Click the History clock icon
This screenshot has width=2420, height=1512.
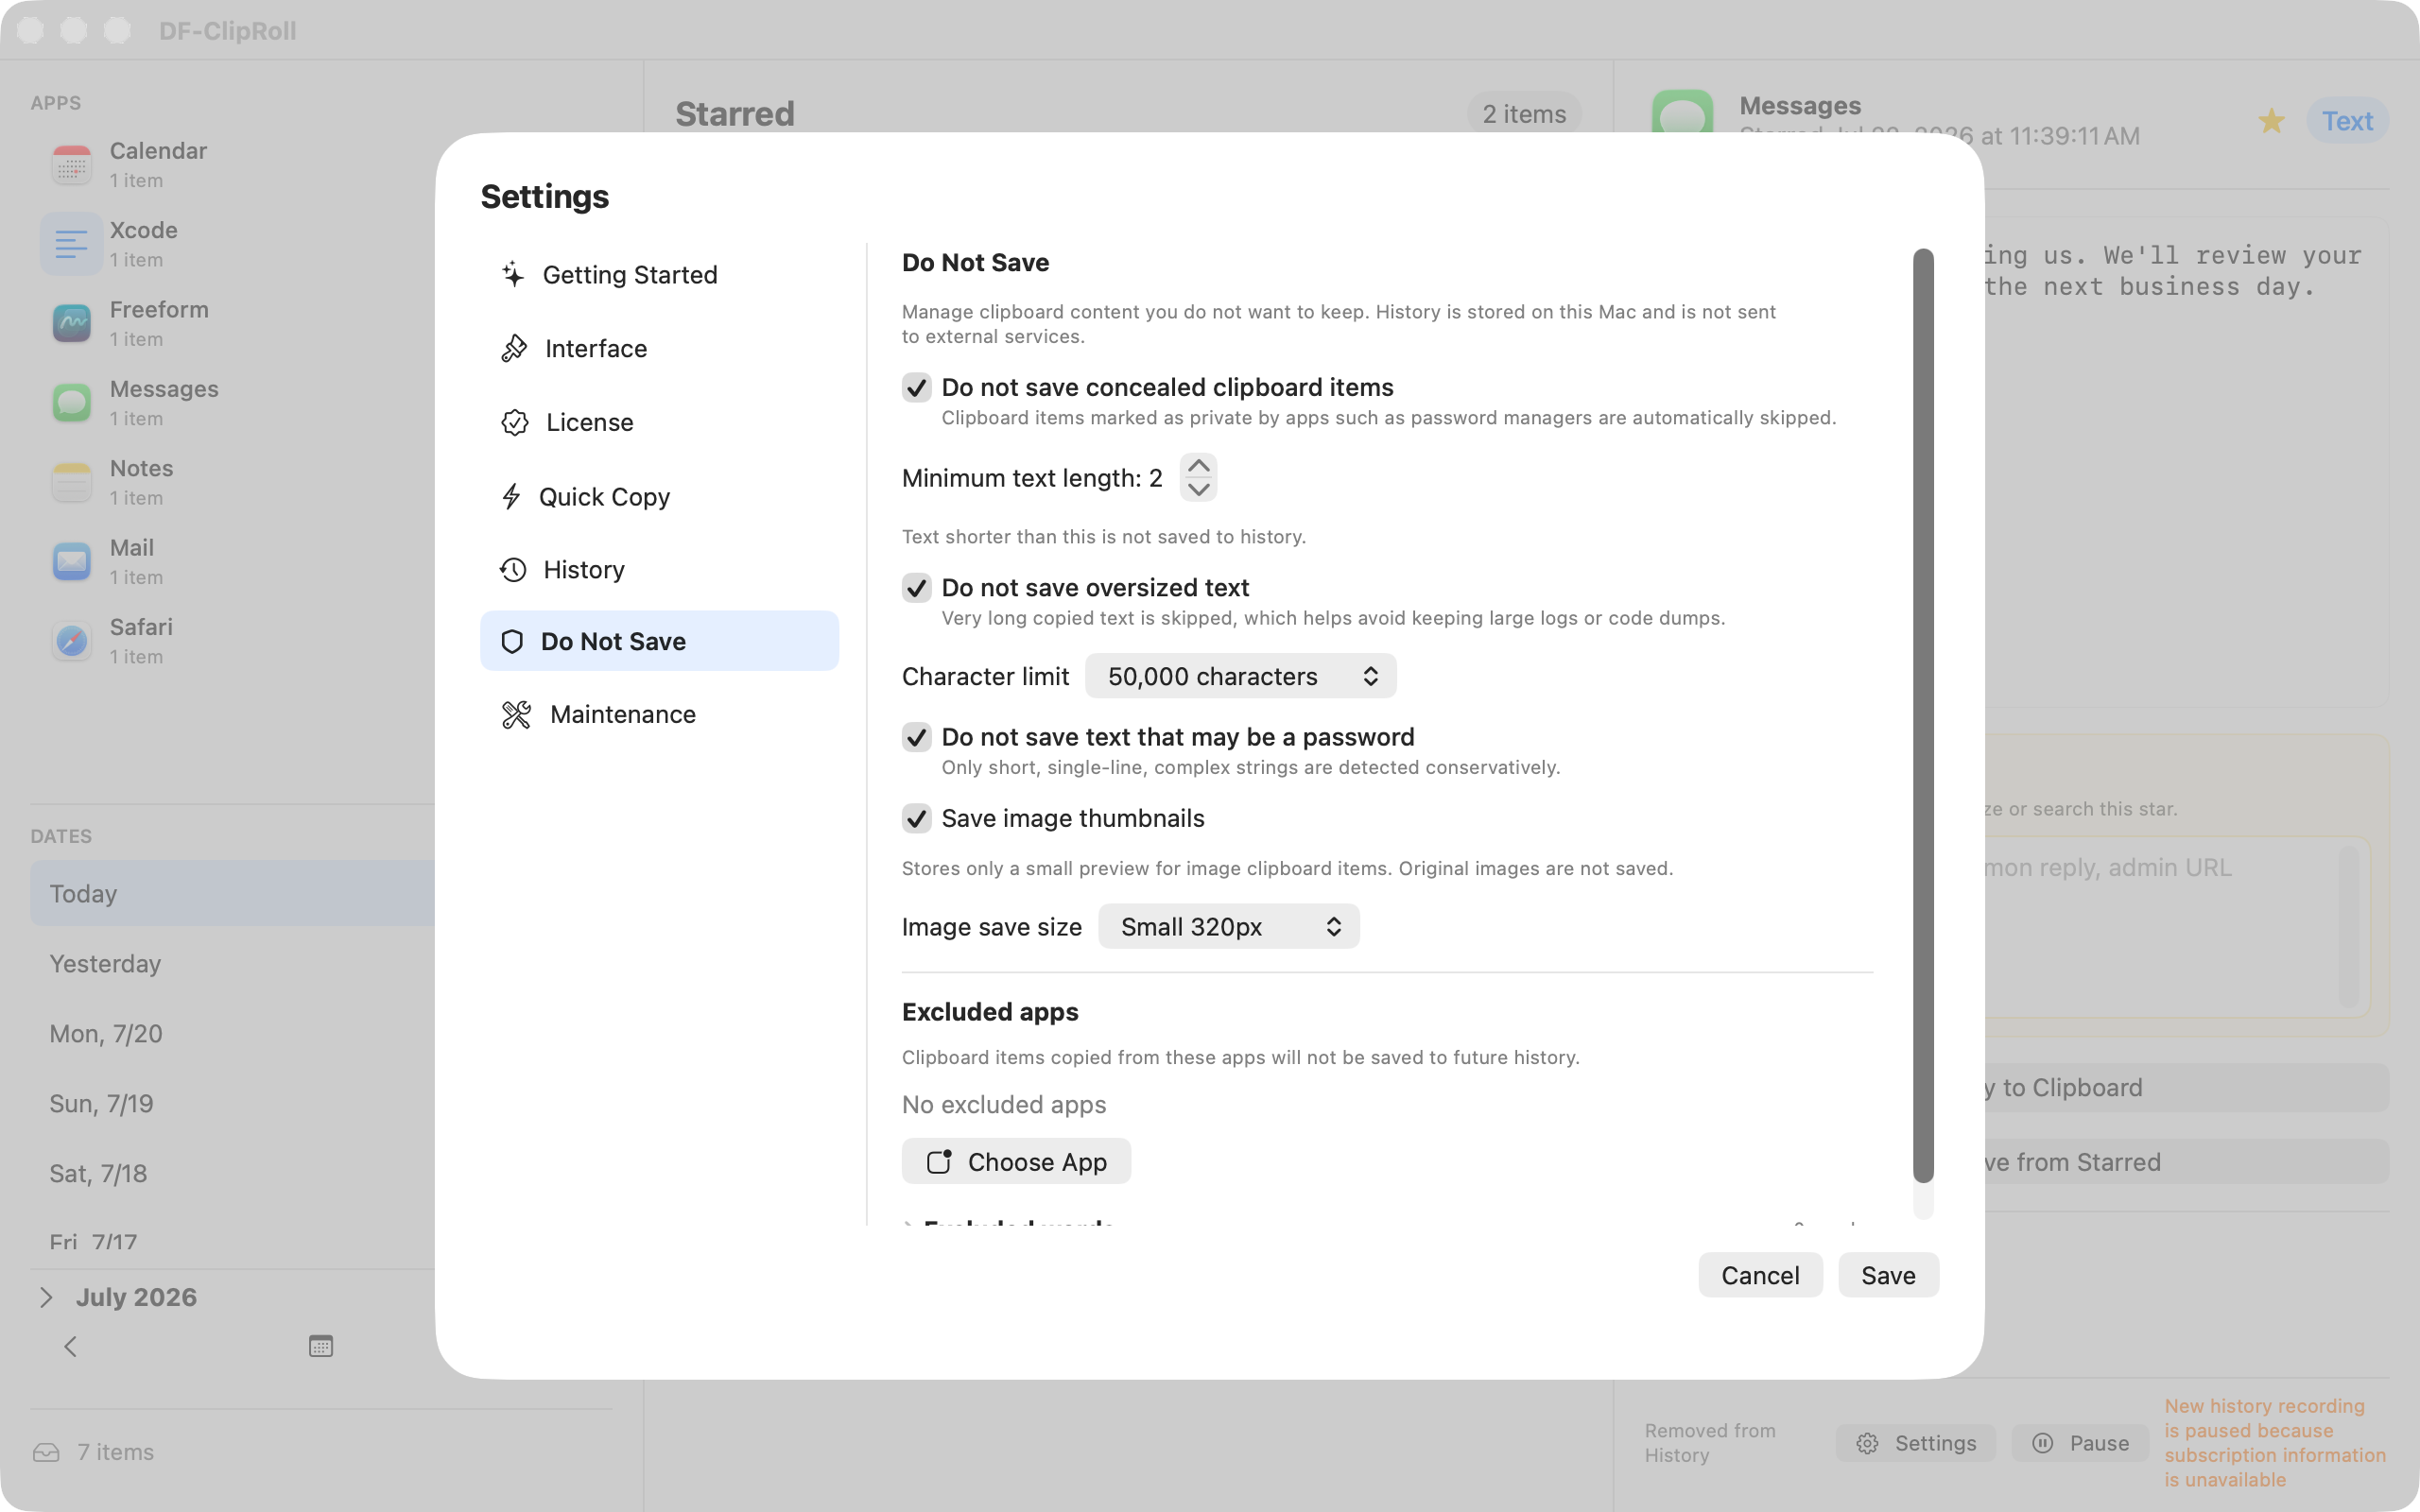513,569
